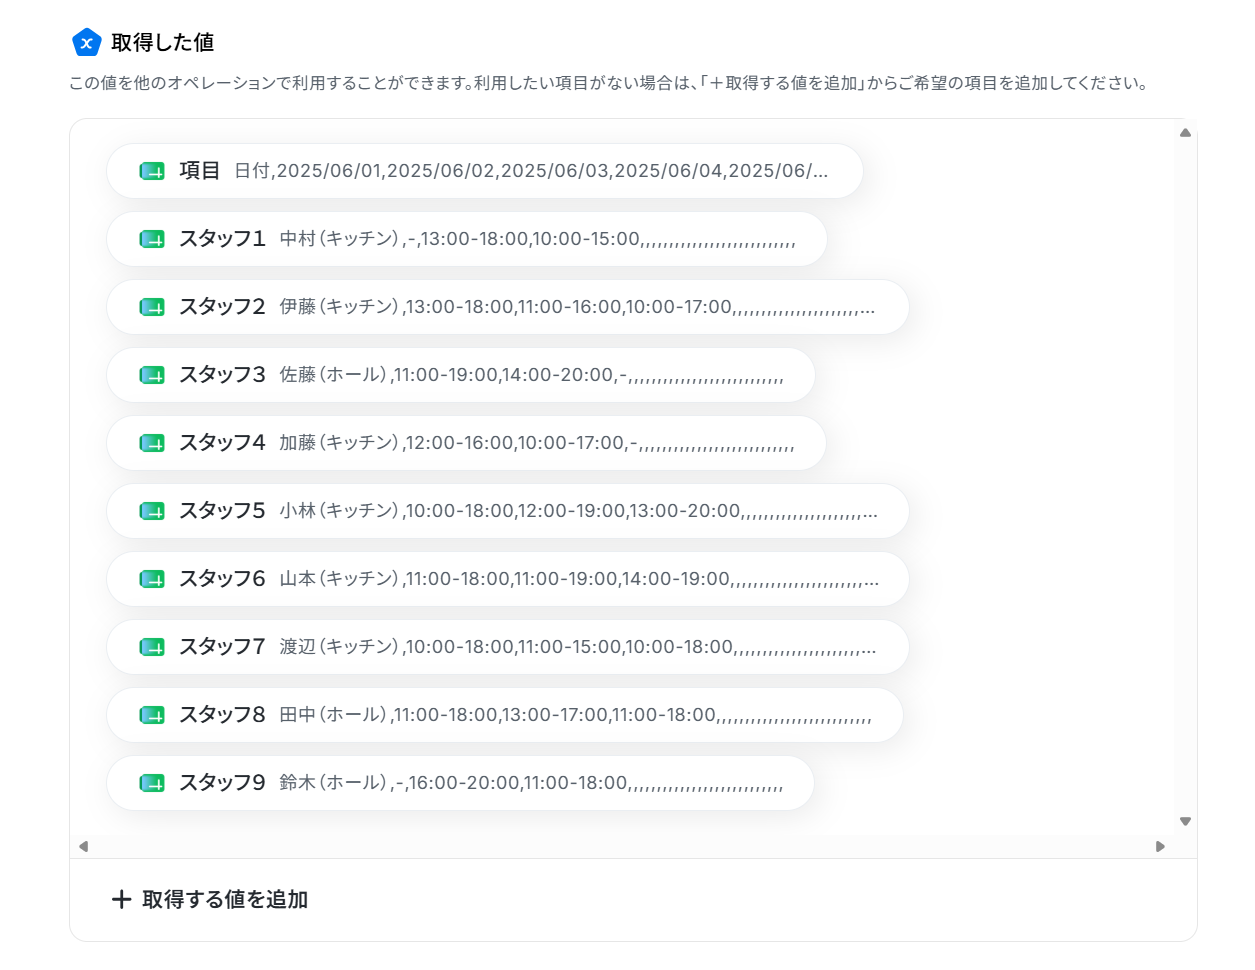Click the scroll left arrow of the list
Image resolution: width=1255 pixels, height=970 pixels.
point(84,846)
